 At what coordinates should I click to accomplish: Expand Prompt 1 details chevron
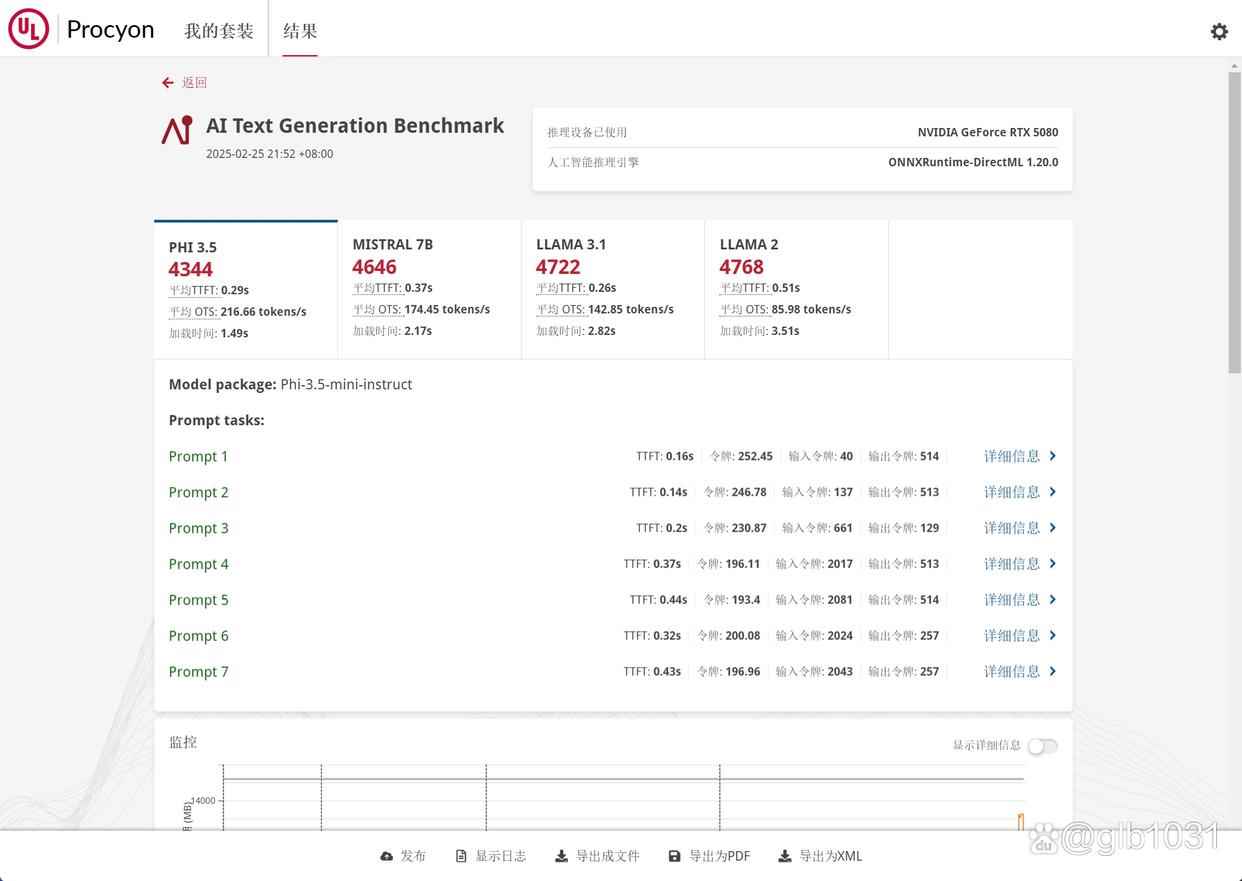click(1053, 456)
